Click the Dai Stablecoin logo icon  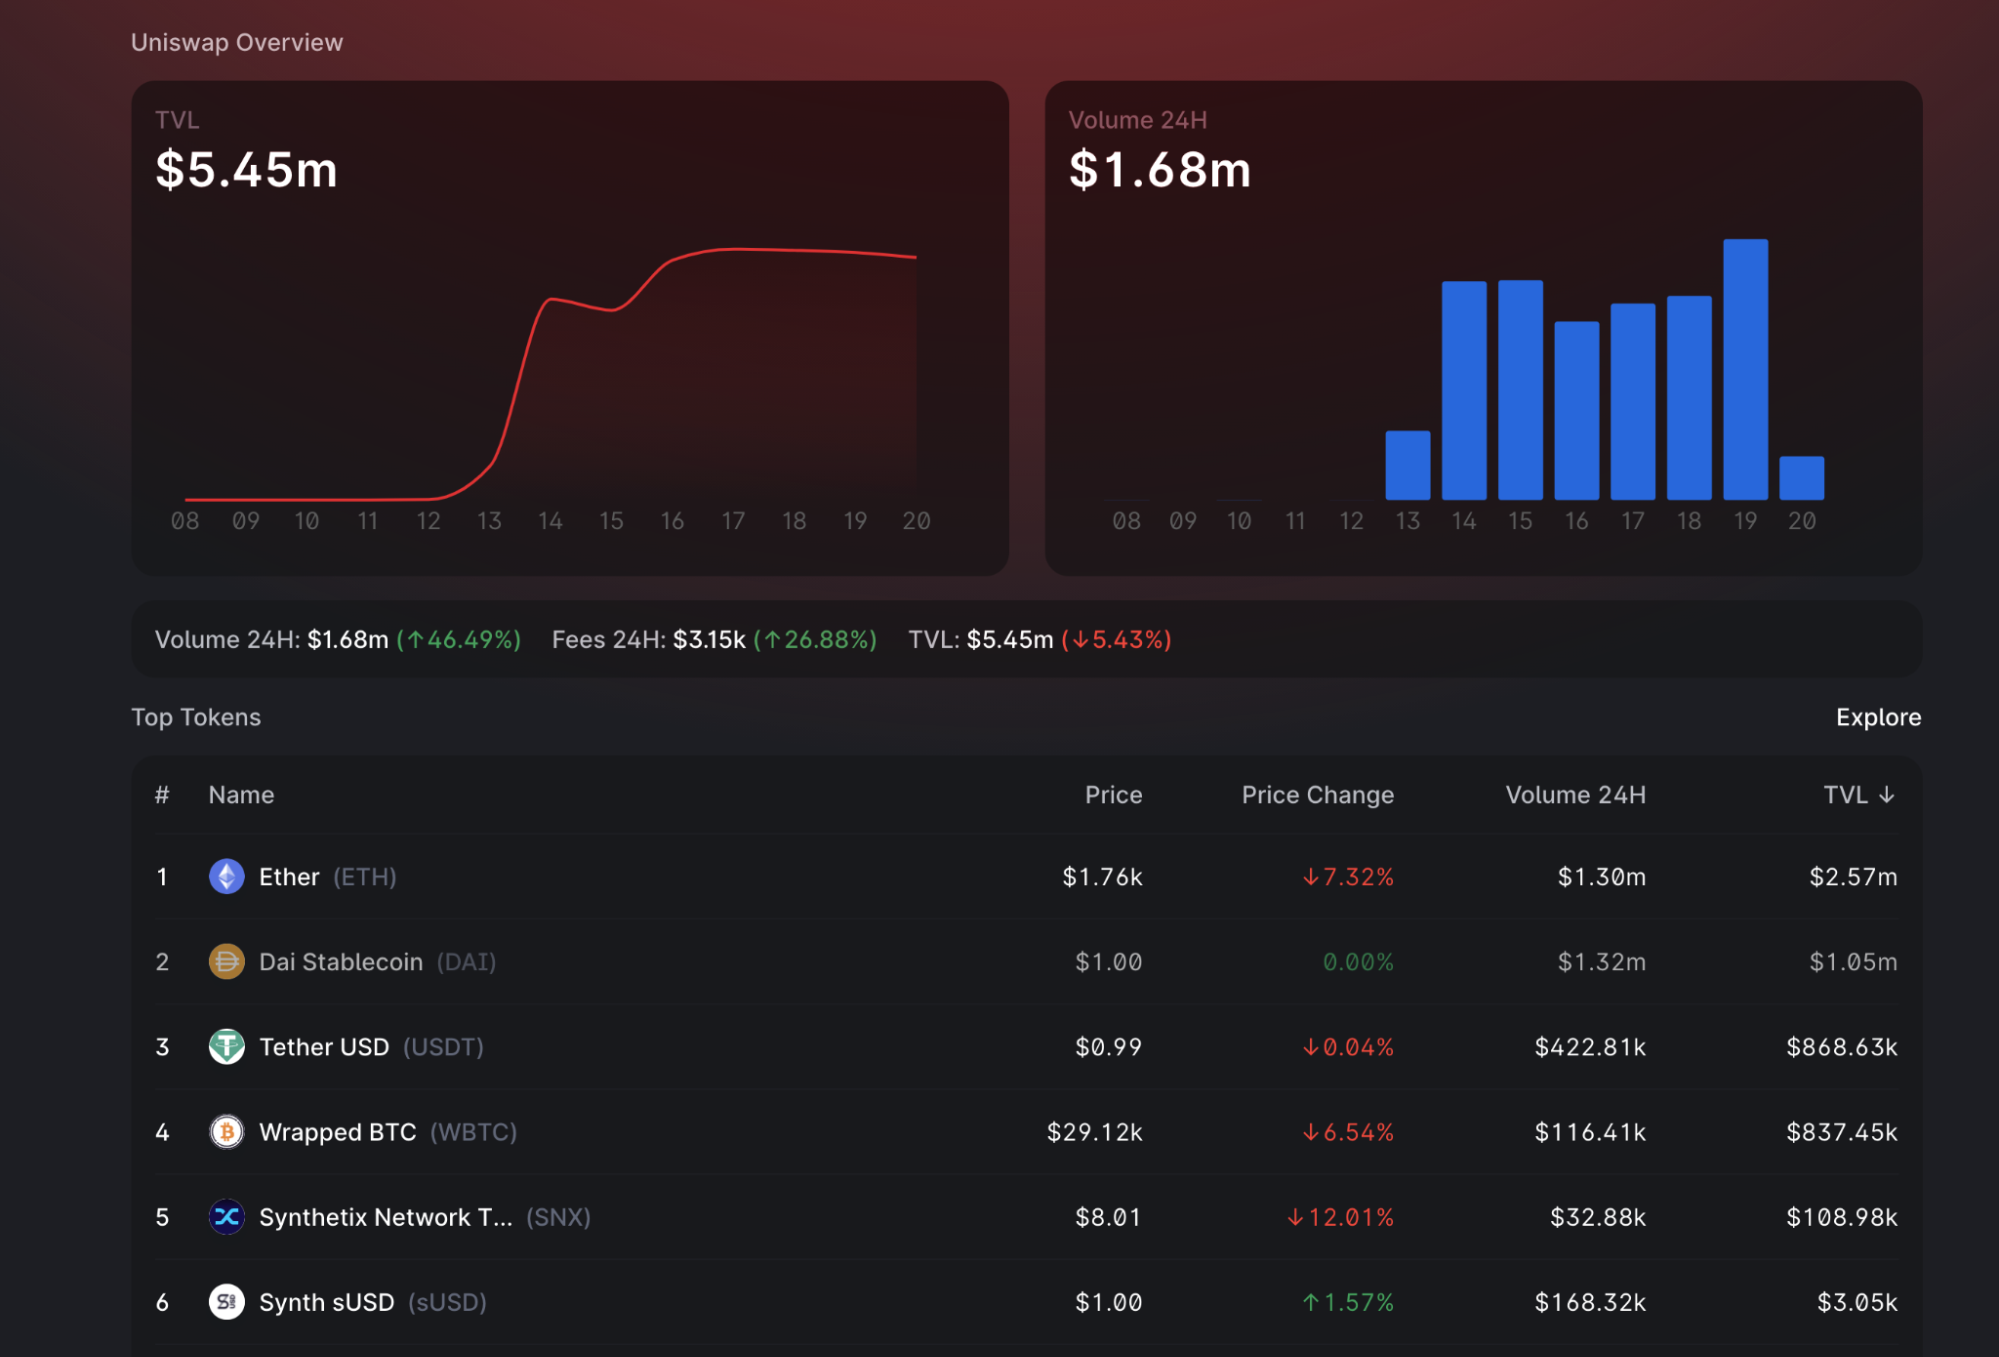[x=227, y=962]
